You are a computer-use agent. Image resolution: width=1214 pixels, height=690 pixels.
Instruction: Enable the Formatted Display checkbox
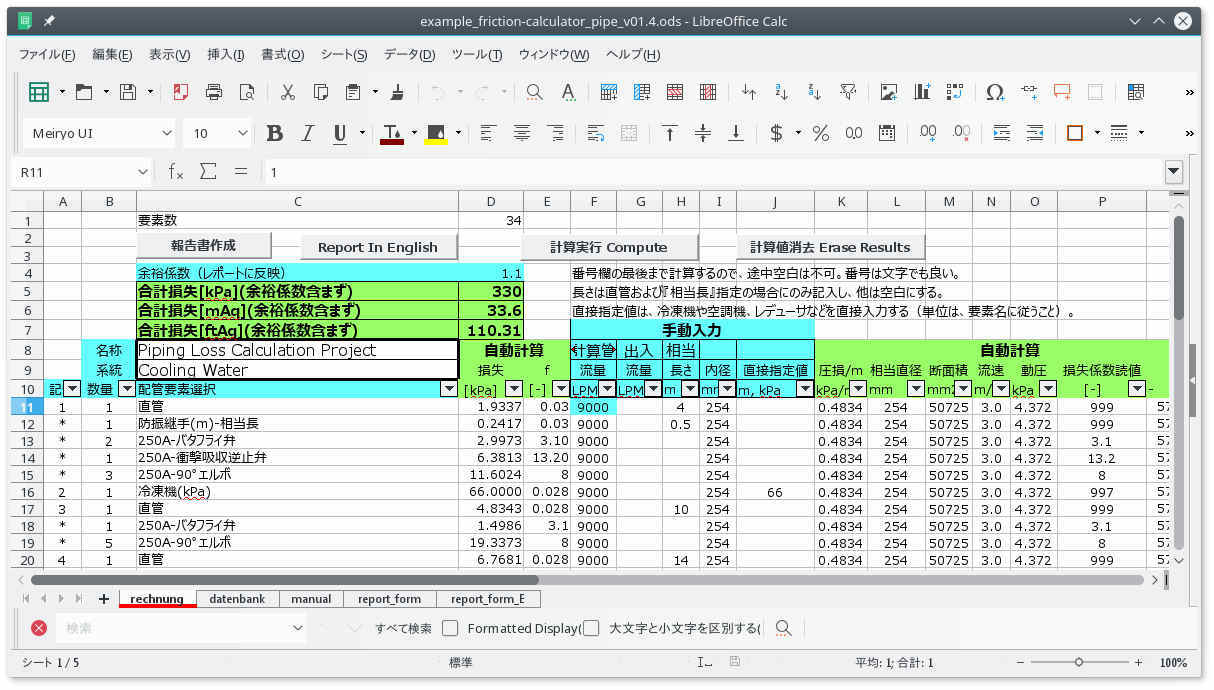click(x=450, y=628)
